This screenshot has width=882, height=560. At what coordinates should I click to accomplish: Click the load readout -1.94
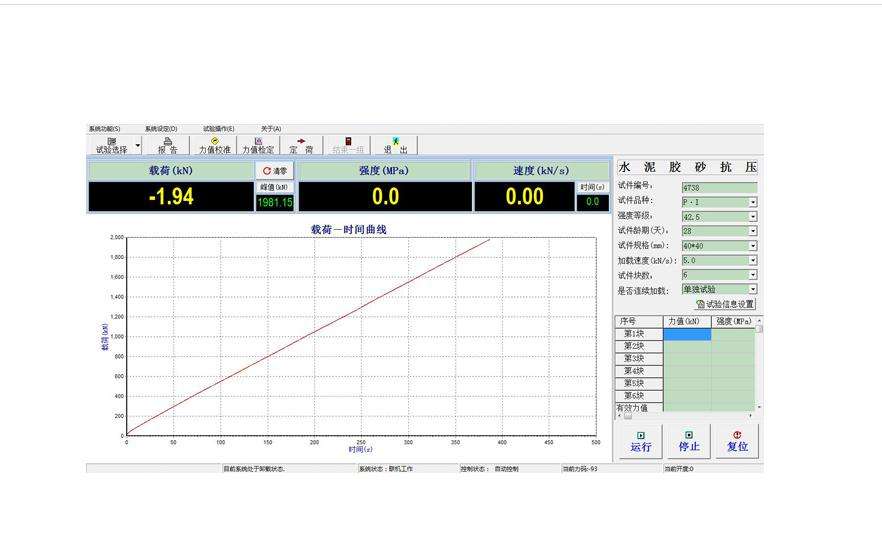[x=171, y=196]
